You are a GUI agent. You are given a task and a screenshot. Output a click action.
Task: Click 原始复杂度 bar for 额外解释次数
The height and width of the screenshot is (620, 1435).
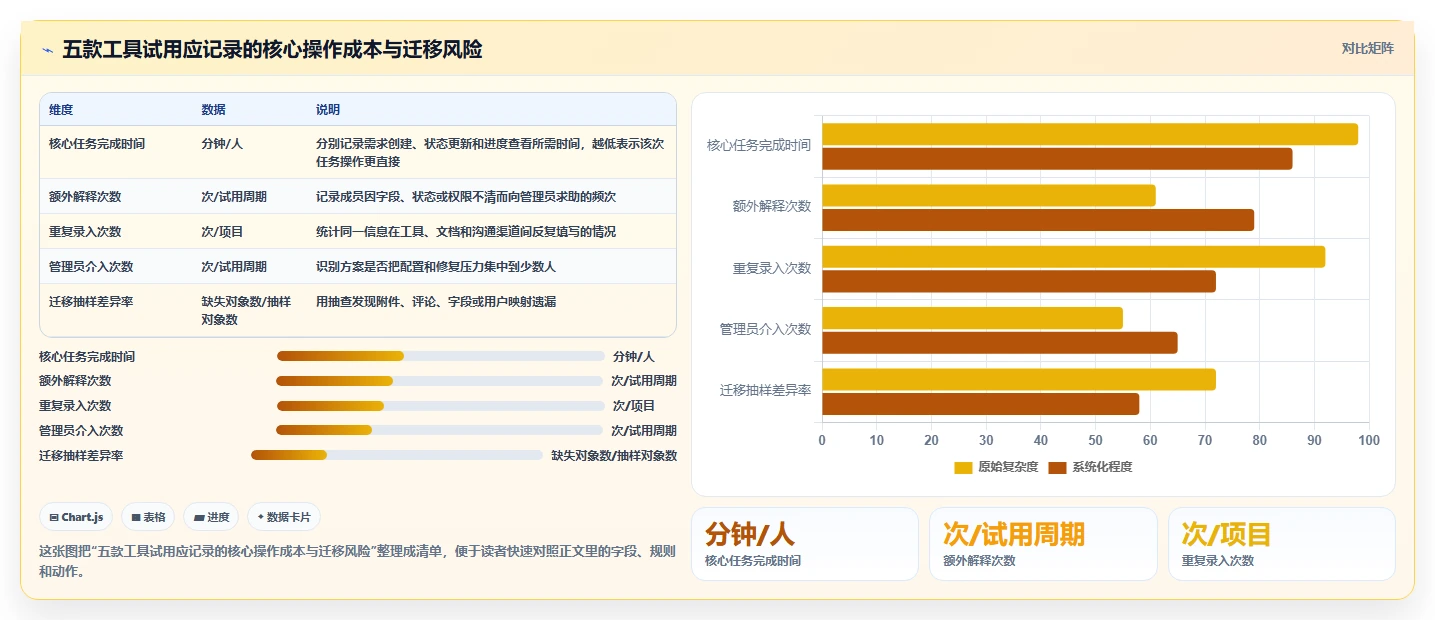click(x=989, y=195)
